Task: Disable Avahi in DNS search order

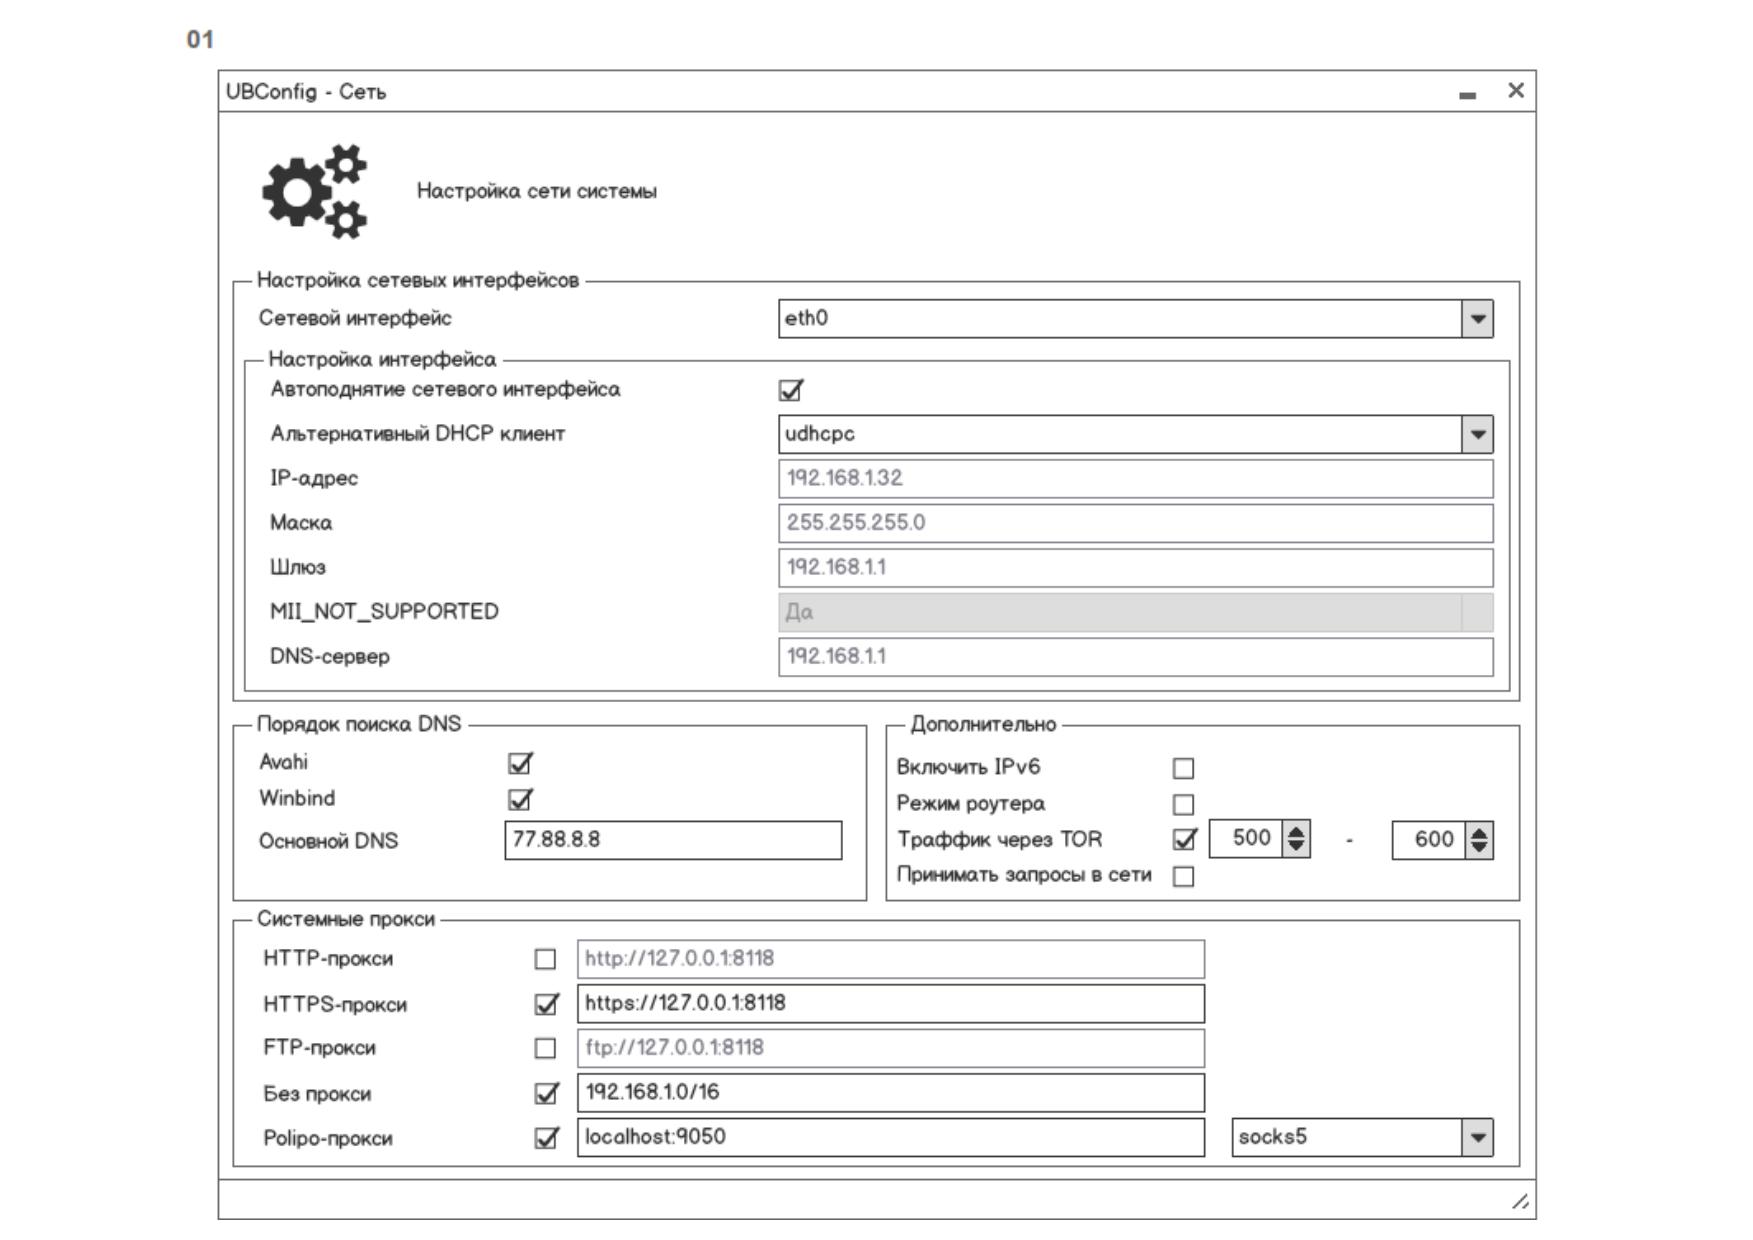Action: tap(520, 764)
